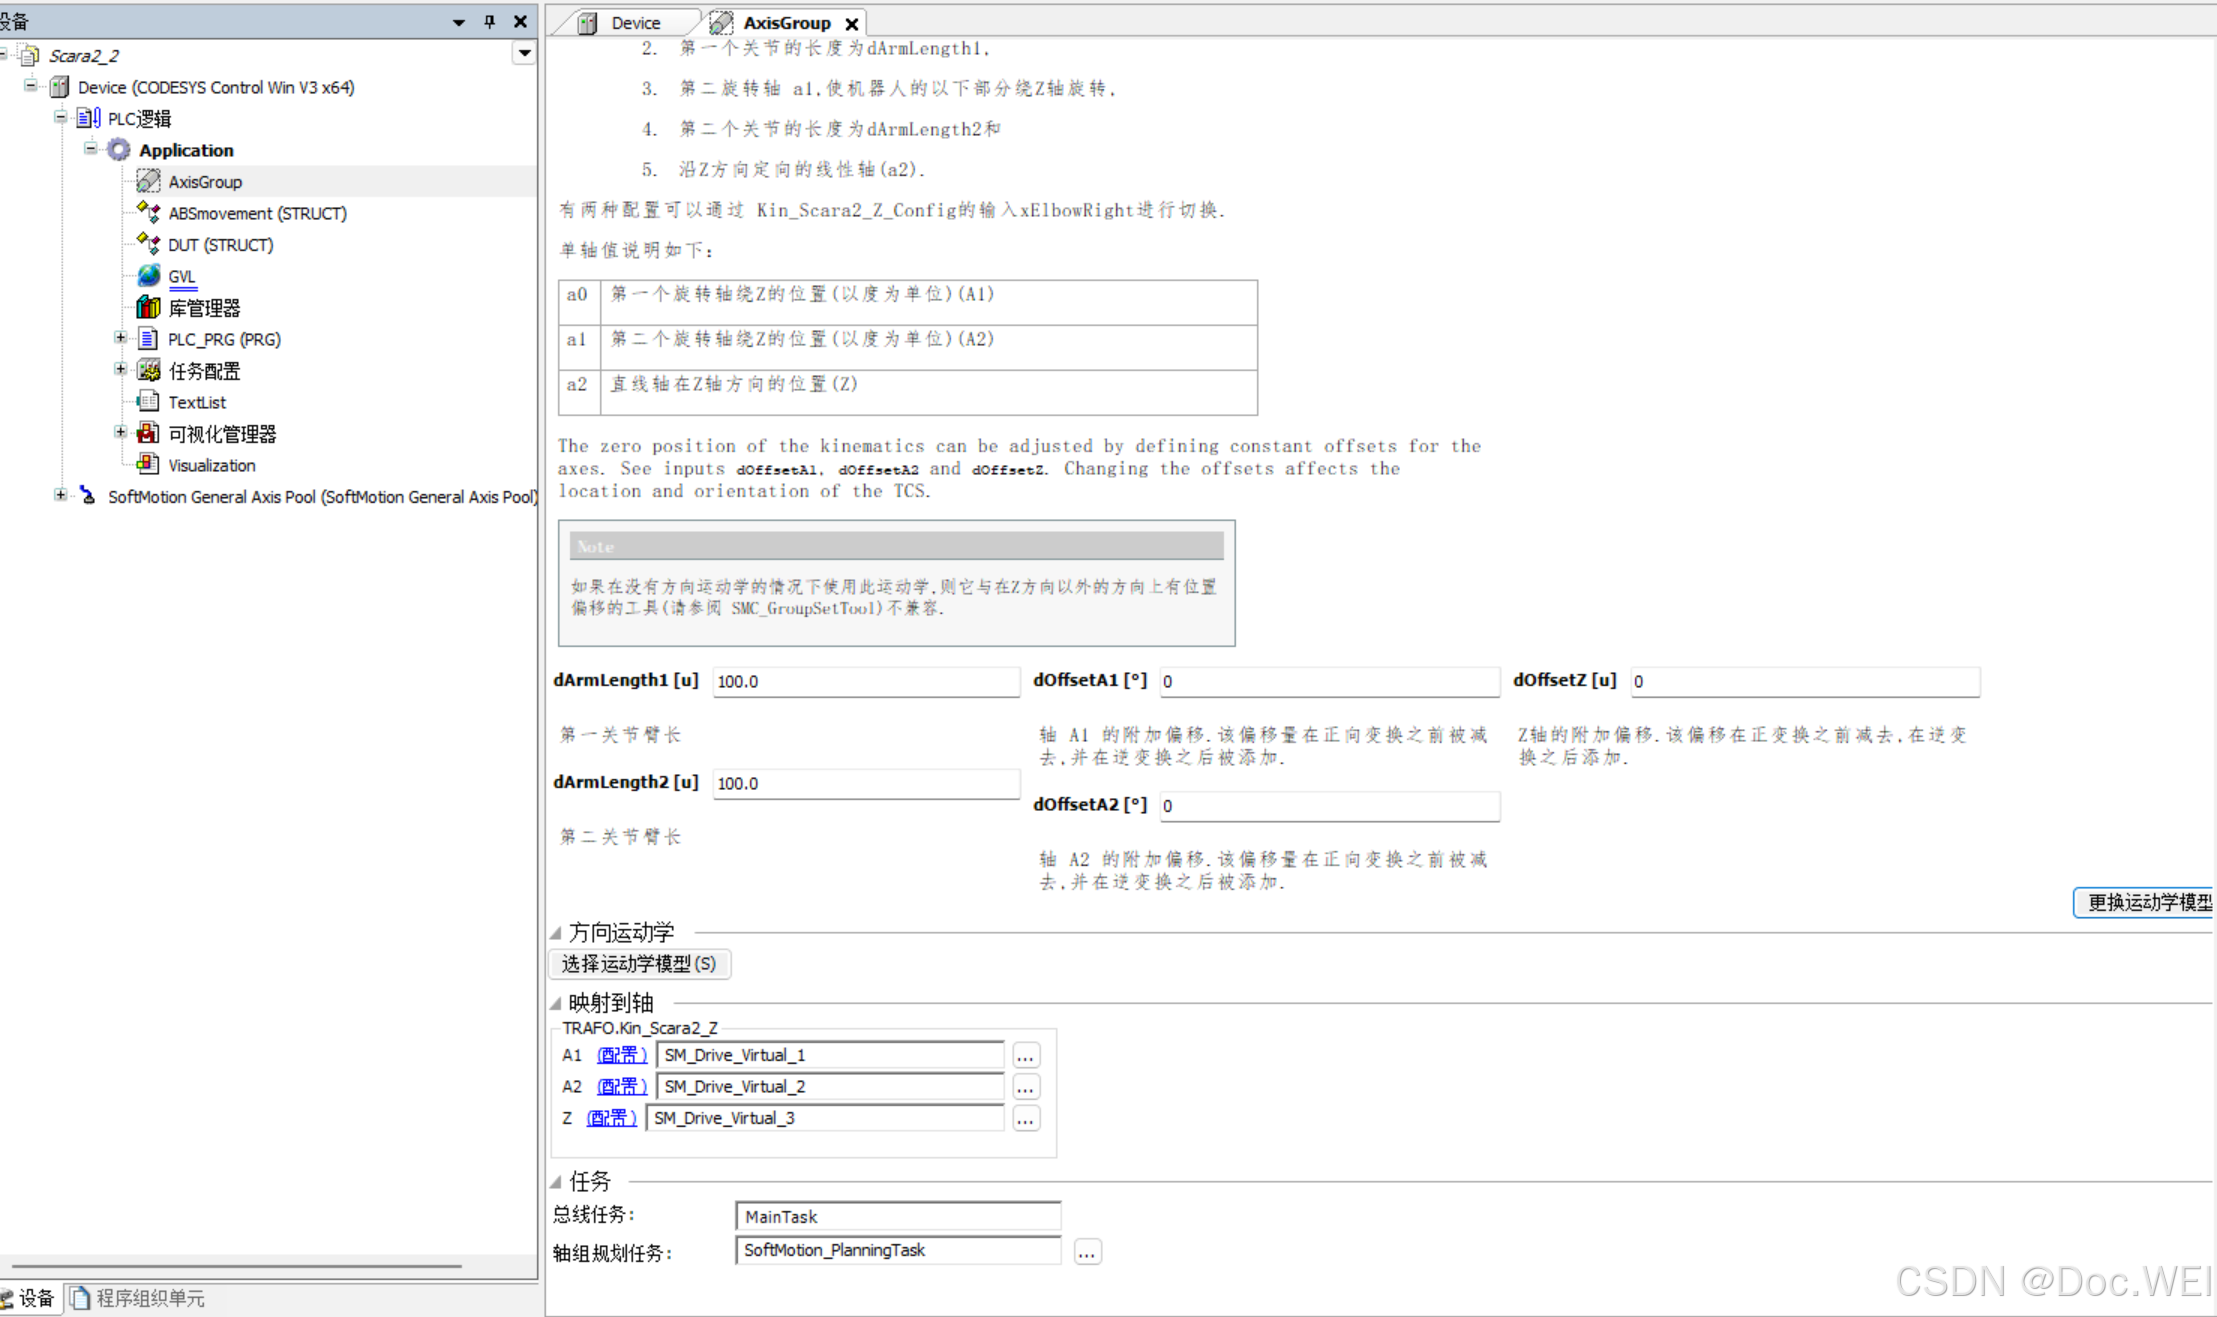
Task: Expand SoftMotion General Axis Pool node
Action: point(60,495)
